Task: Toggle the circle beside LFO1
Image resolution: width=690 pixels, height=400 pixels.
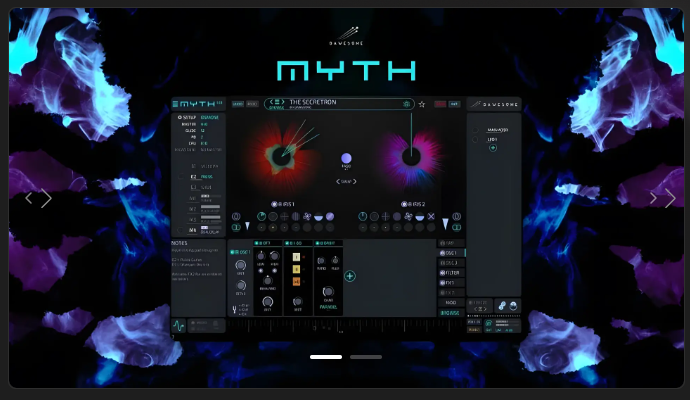Action: click(x=475, y=139)
